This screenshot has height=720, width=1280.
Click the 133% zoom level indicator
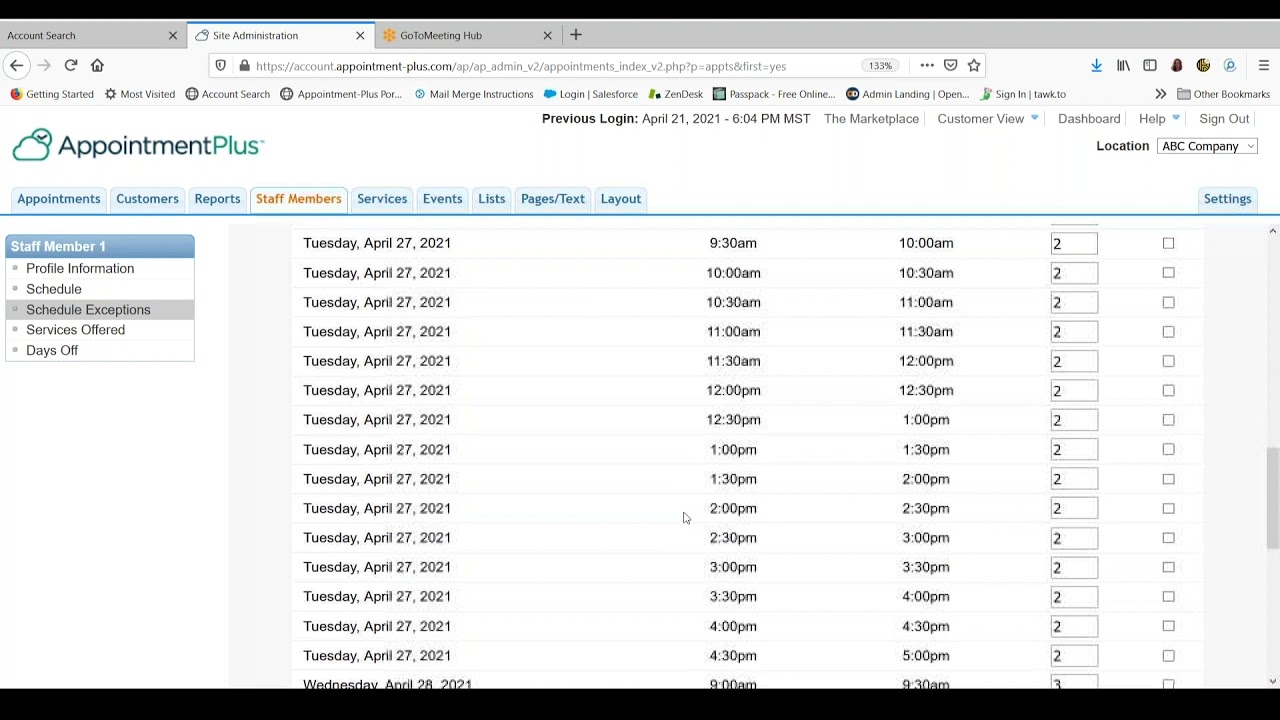tap(880, 66)
